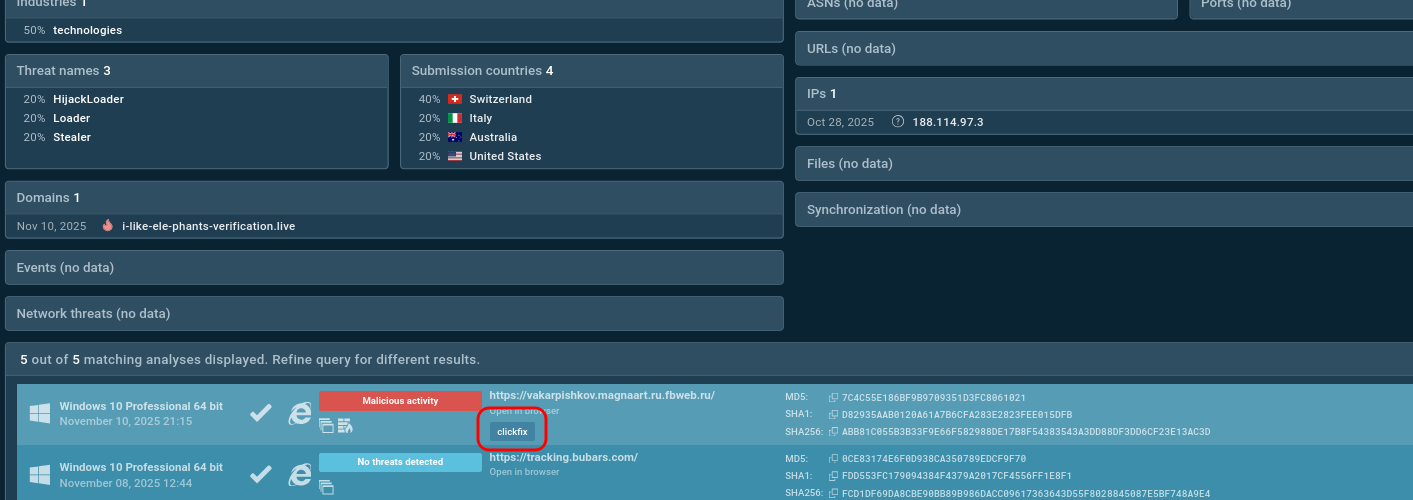This screenshot has height=500, width=1413.
Task: Copy the MD5 hash 0CE83174E6F0D938CA350789EDCF9F70
Action: pyautogui.click(x=833, y=459)
